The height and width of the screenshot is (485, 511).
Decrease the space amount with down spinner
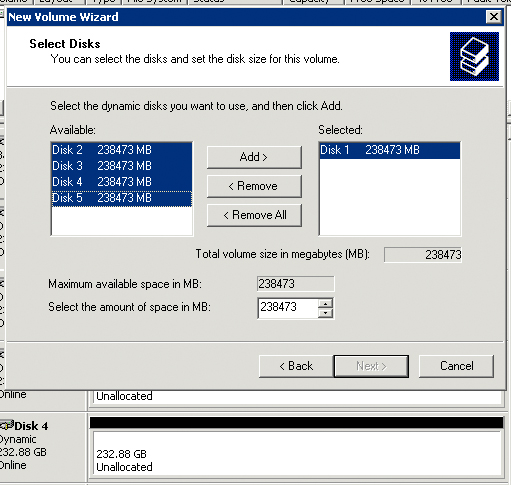tap(325, 313)
